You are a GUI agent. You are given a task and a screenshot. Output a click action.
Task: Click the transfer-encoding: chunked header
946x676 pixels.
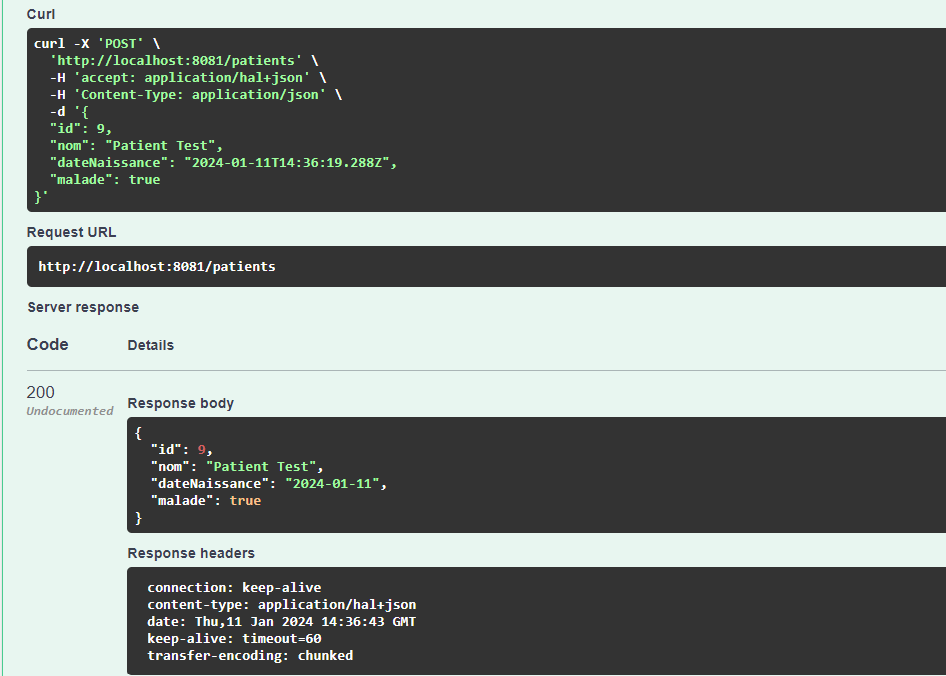click(x=250, y=655)
